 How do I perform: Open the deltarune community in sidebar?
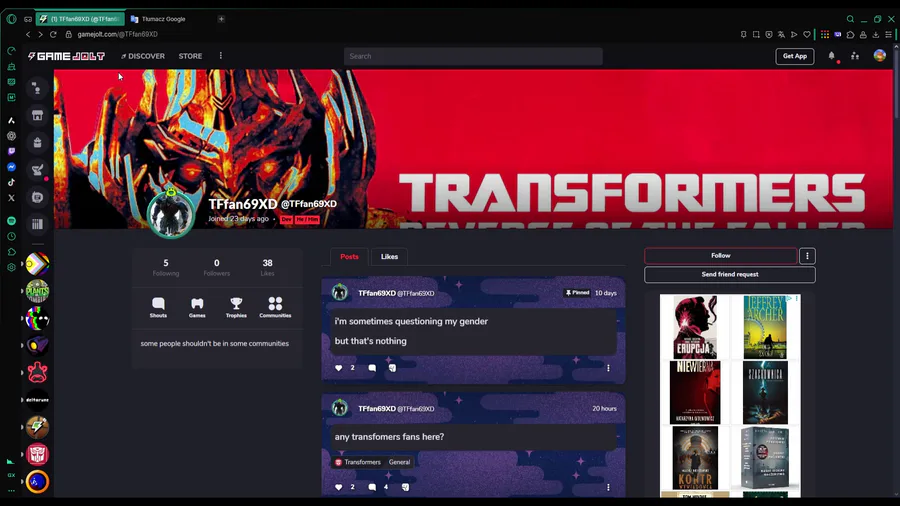(37, 400)
